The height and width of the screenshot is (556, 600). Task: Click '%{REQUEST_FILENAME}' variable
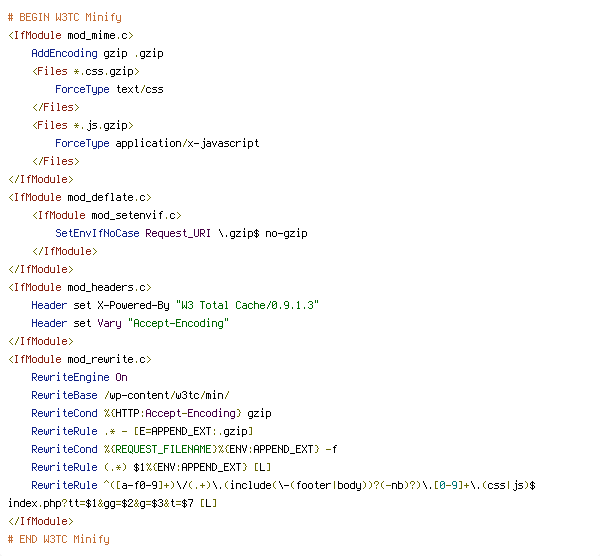click(x=160, y=449)
